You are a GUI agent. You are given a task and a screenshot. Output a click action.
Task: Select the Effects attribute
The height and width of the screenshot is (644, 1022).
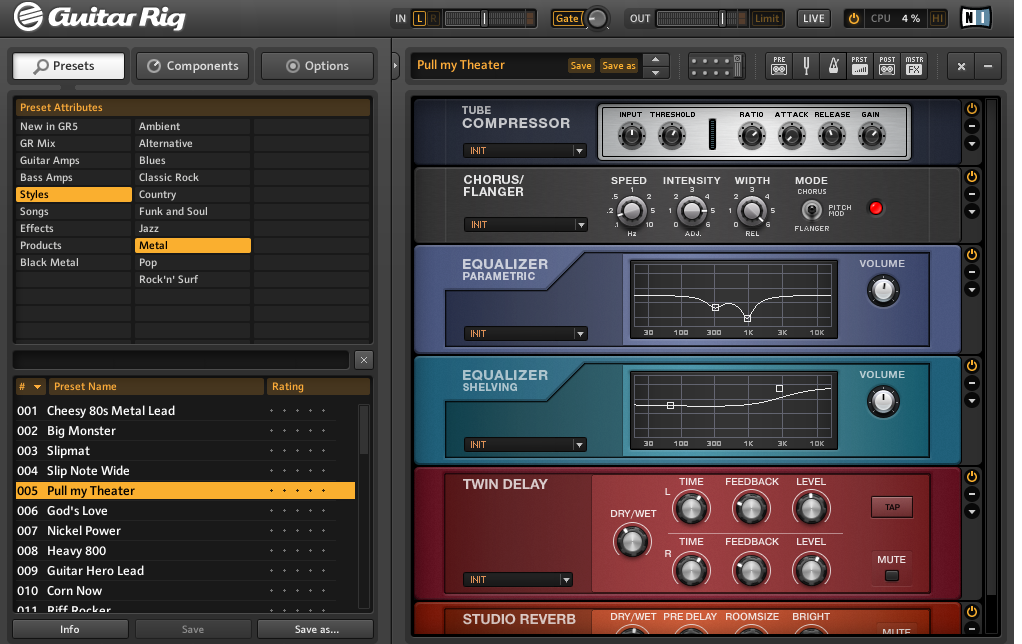pyautogui.click(x=74, y=228)
